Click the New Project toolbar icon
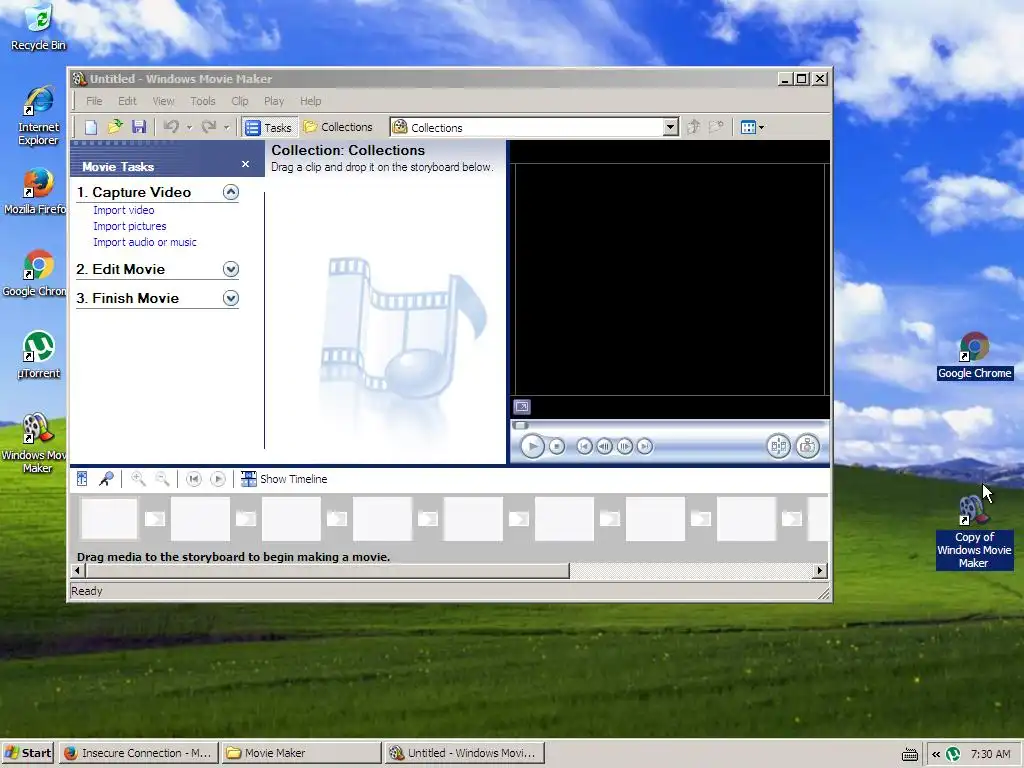This screenshot has height=768, width=1024. tap(91, 127)
